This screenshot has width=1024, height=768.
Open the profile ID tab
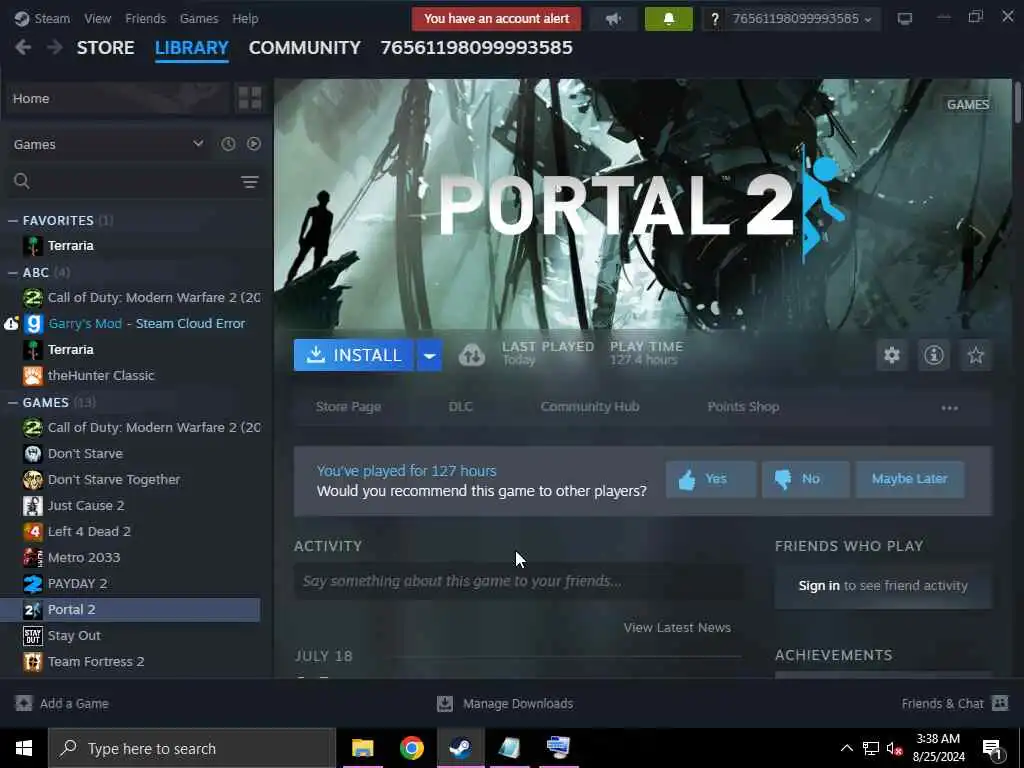(x=476, y=48)
